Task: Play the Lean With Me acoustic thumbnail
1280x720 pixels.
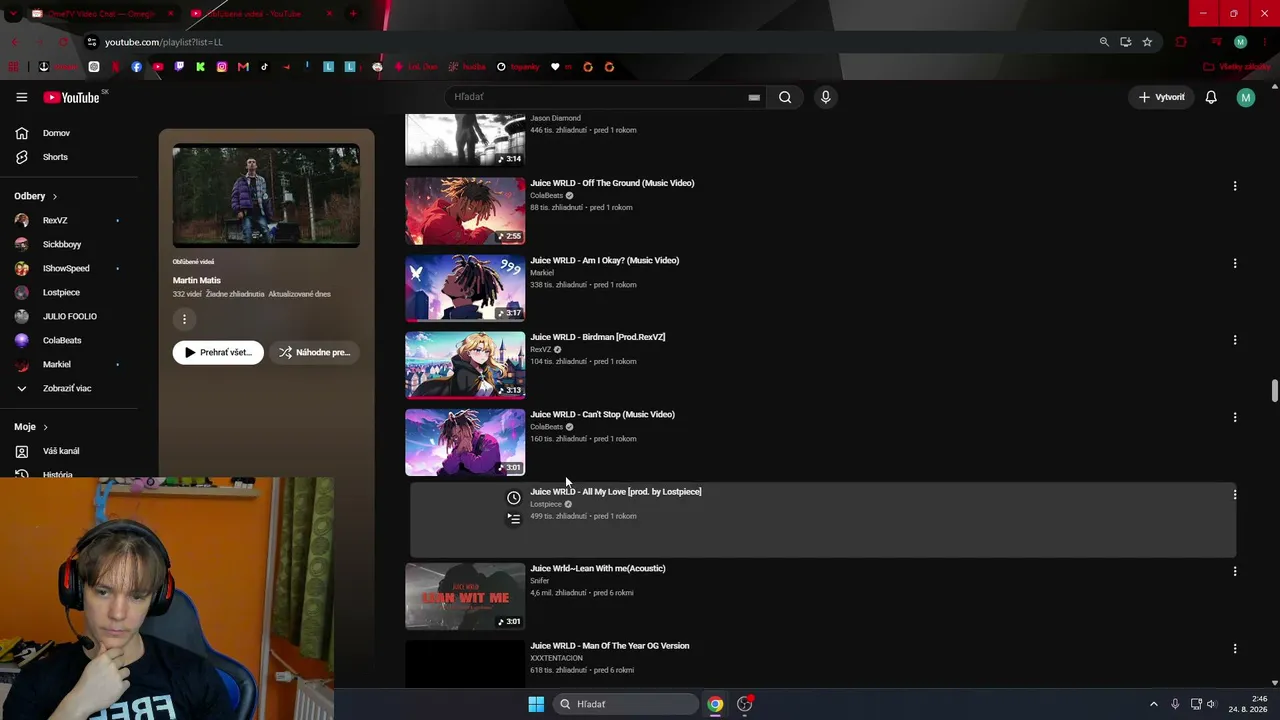Action: click(465, 596)
